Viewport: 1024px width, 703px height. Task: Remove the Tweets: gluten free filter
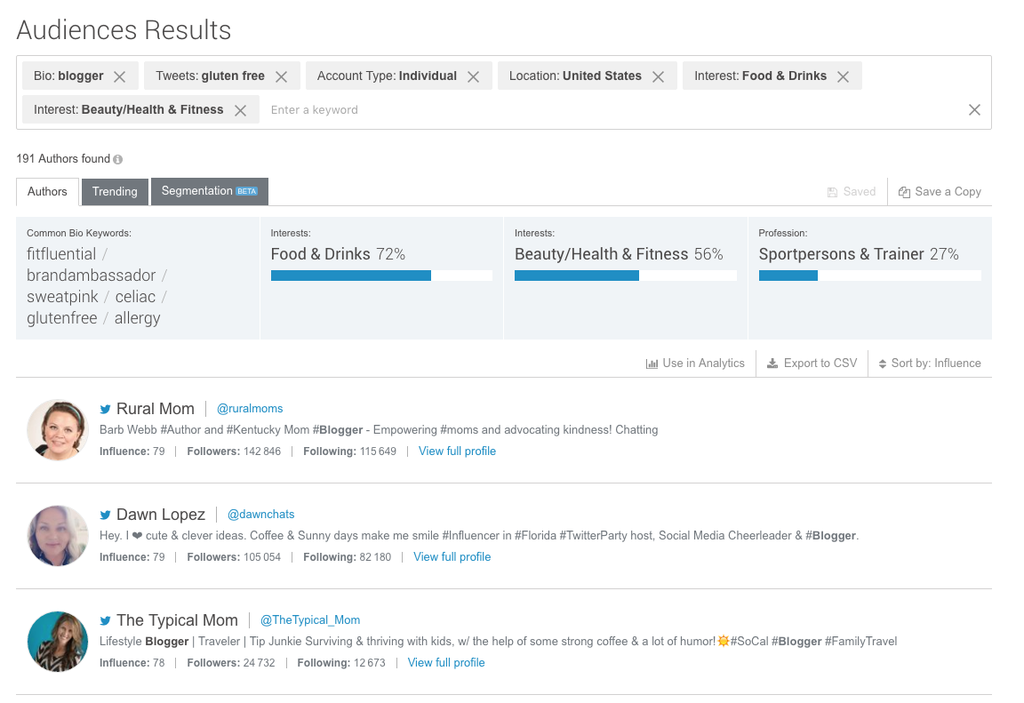(281, 77)
